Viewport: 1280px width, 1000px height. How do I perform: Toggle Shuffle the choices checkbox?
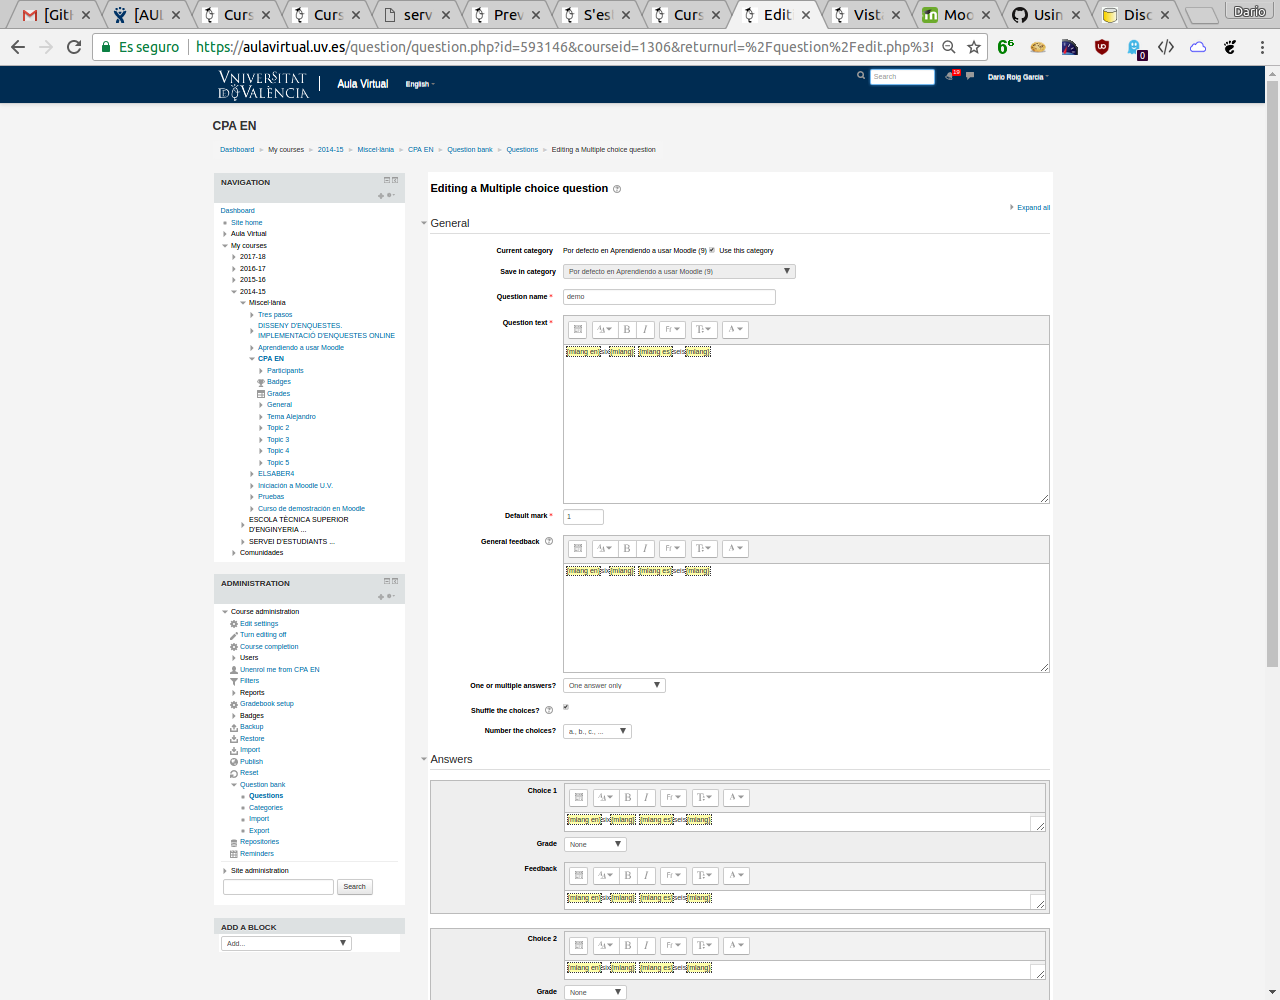(x=566, y=707)
